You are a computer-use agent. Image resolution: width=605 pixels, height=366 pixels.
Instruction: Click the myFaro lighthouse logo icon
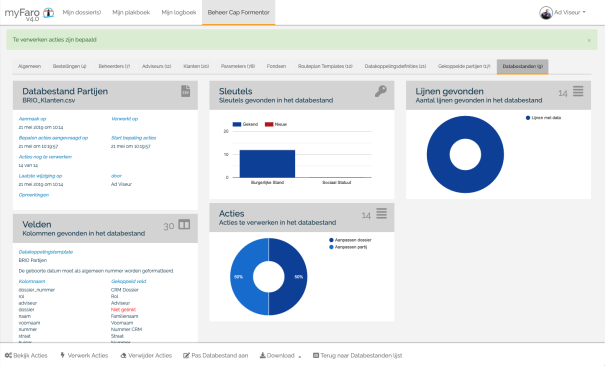tap(48, 12)
